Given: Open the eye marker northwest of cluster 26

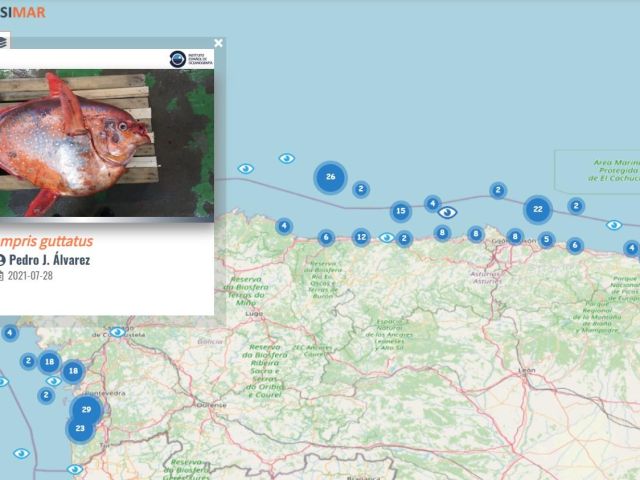Looking at the screenshot, I should [x=287, y=158].
